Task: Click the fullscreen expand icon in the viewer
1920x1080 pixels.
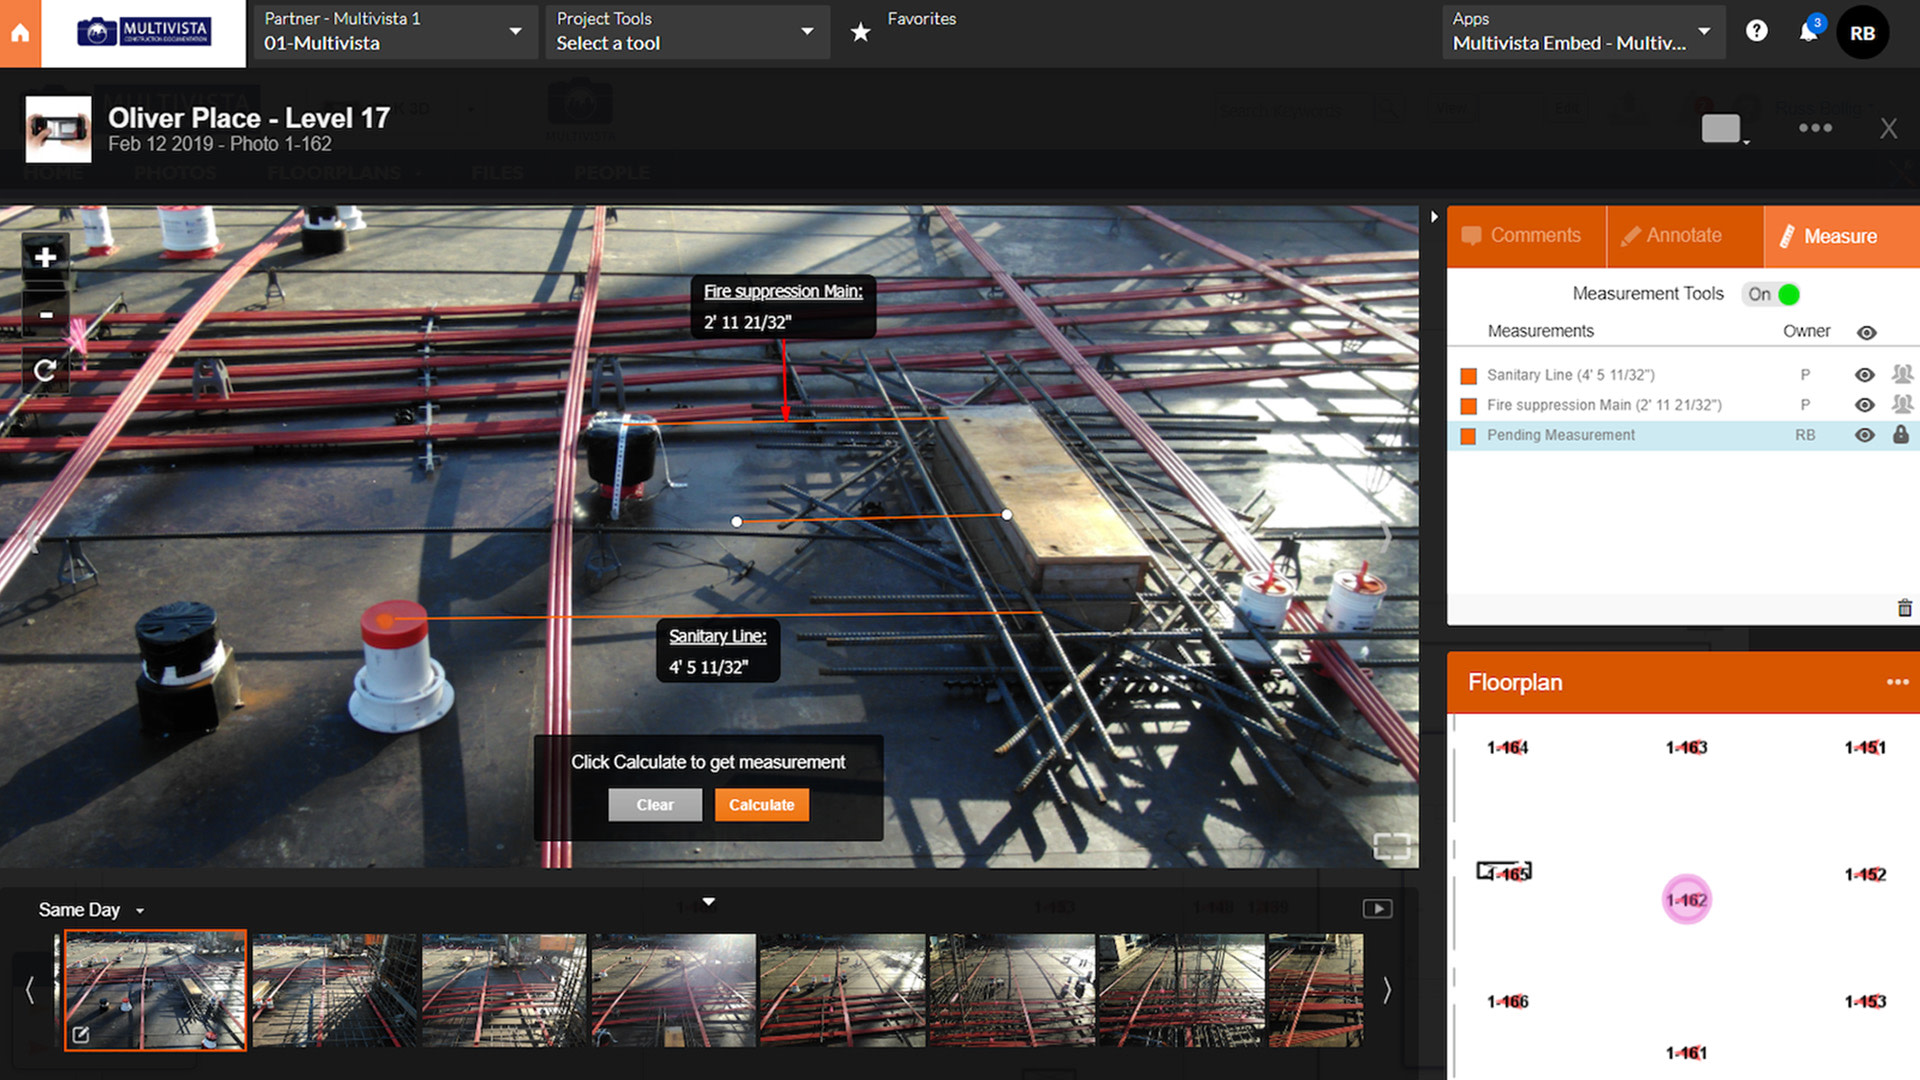Action: coord(1390,847)
